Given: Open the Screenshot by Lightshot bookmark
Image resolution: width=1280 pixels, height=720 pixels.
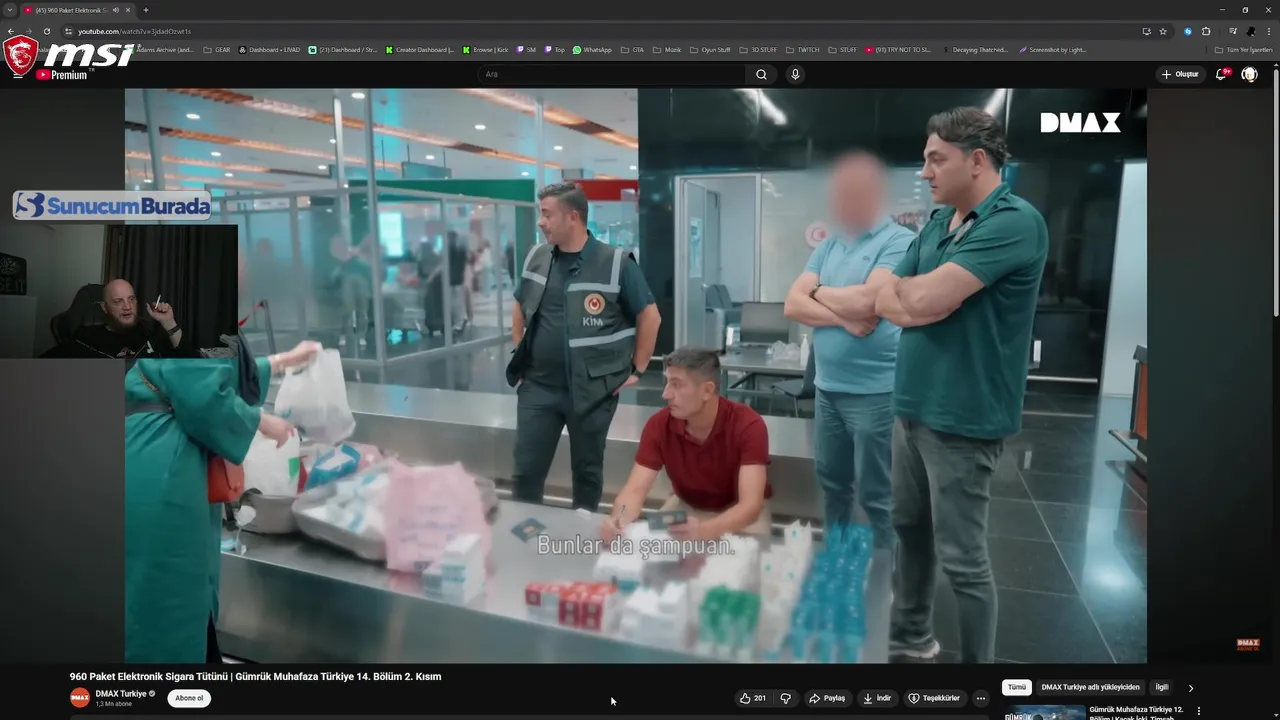Looking at the screenshot, I should 1052,49.
